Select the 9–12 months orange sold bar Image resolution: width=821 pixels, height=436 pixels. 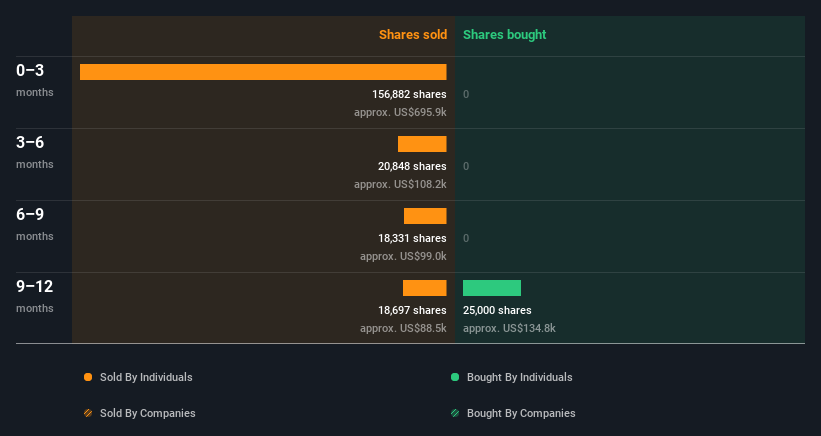click(425, 288)
